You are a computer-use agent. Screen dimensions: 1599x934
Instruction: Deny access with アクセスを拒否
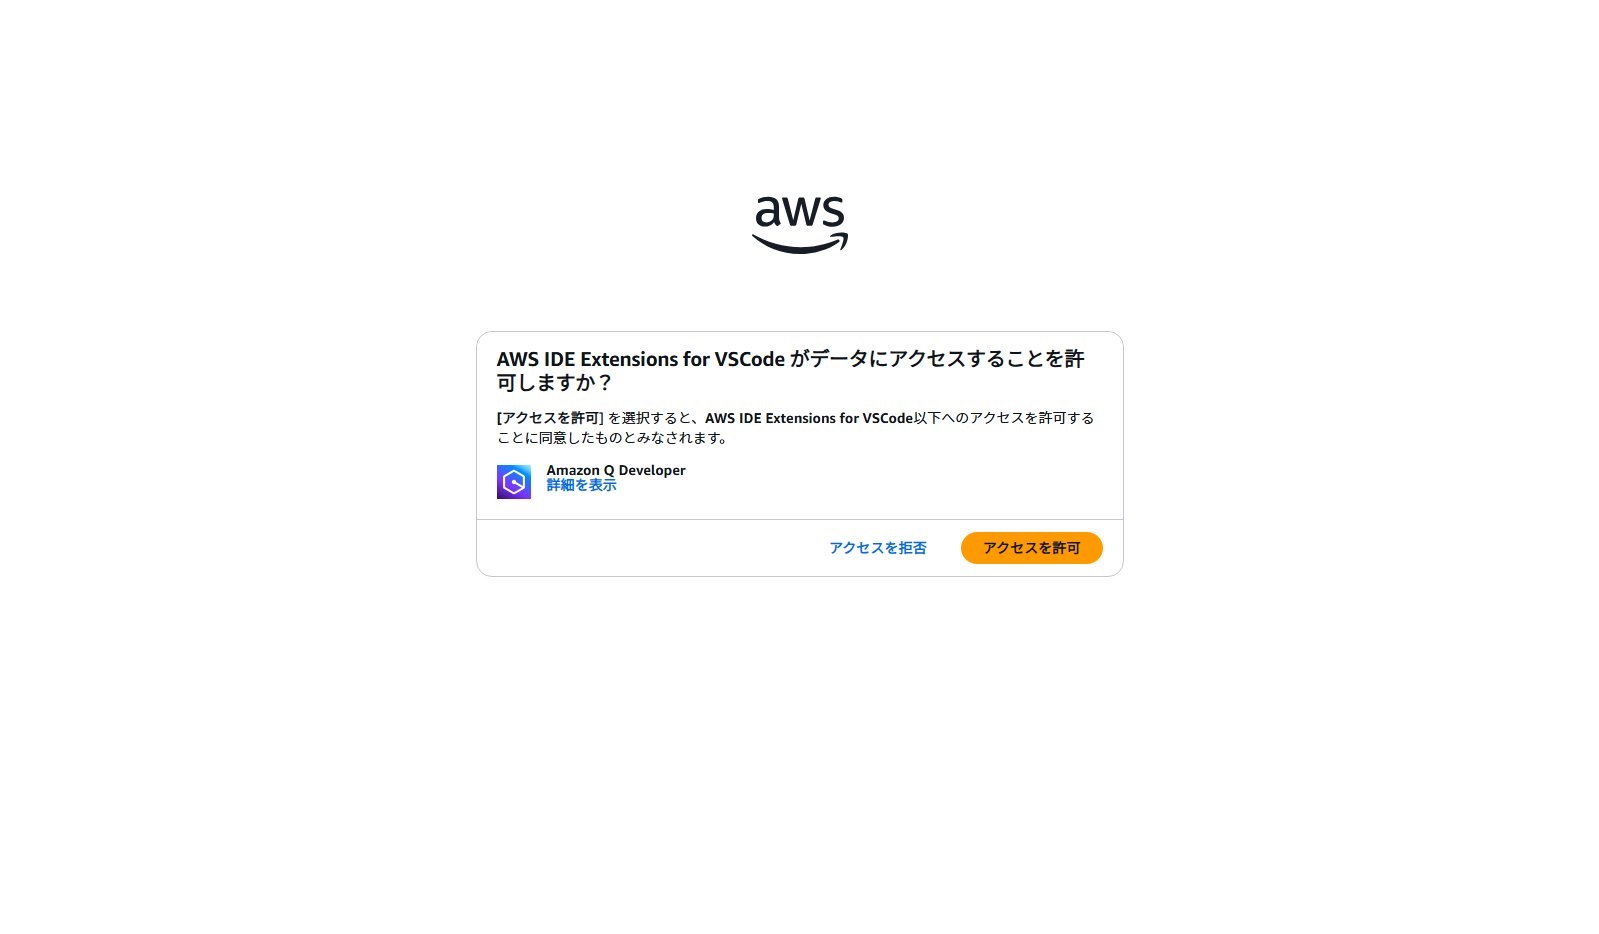click(x=878, y=548)
